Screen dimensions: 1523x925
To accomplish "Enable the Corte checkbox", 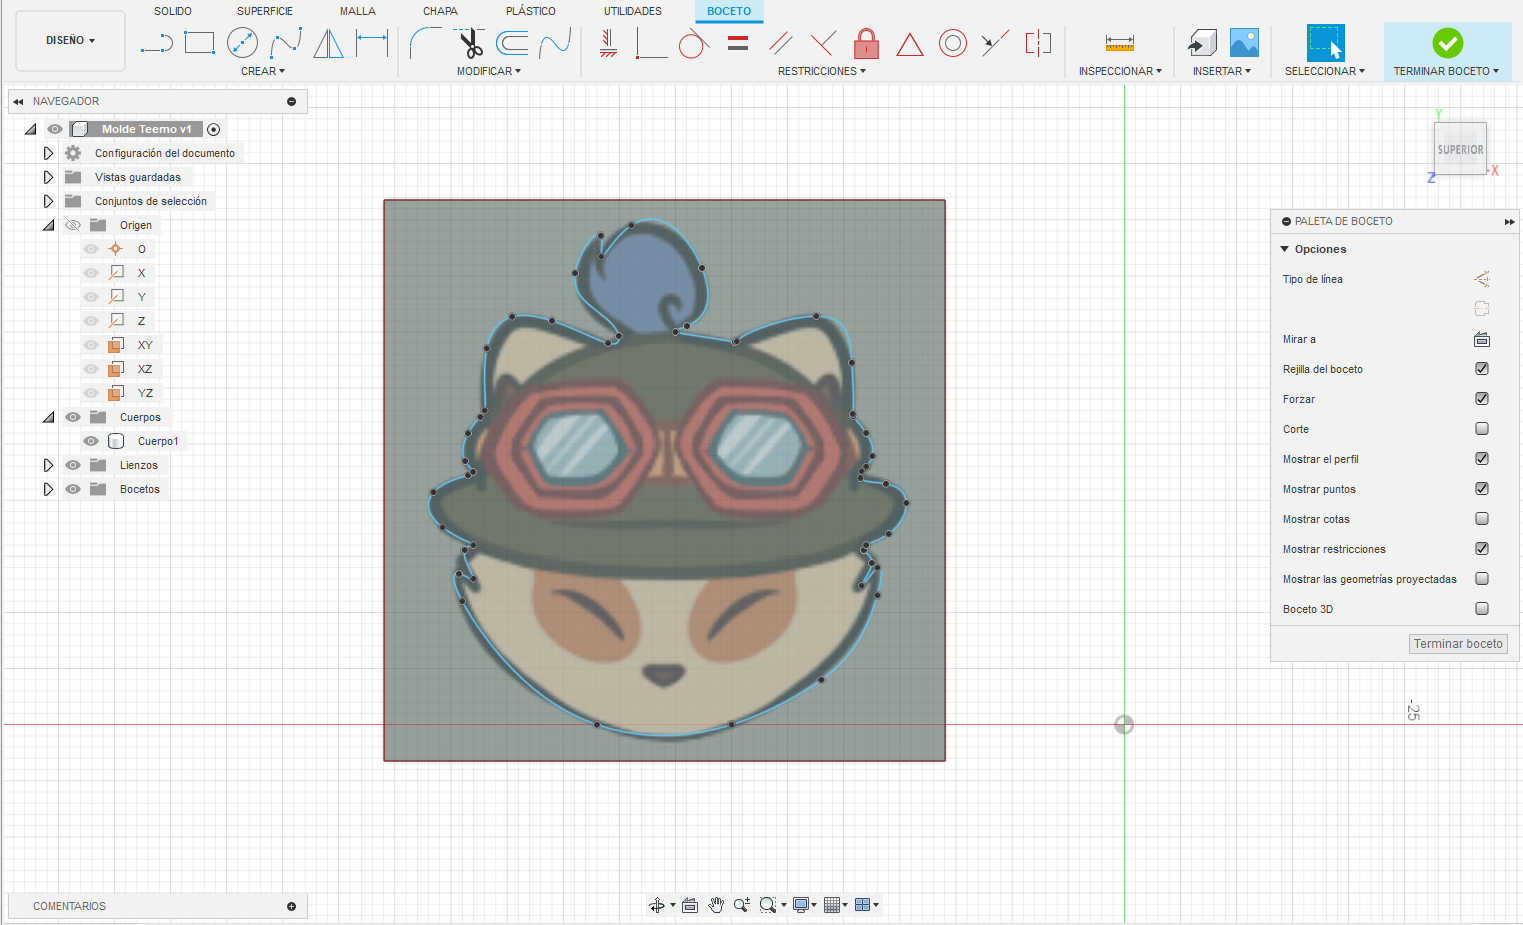I will [x=1482, y=429].
